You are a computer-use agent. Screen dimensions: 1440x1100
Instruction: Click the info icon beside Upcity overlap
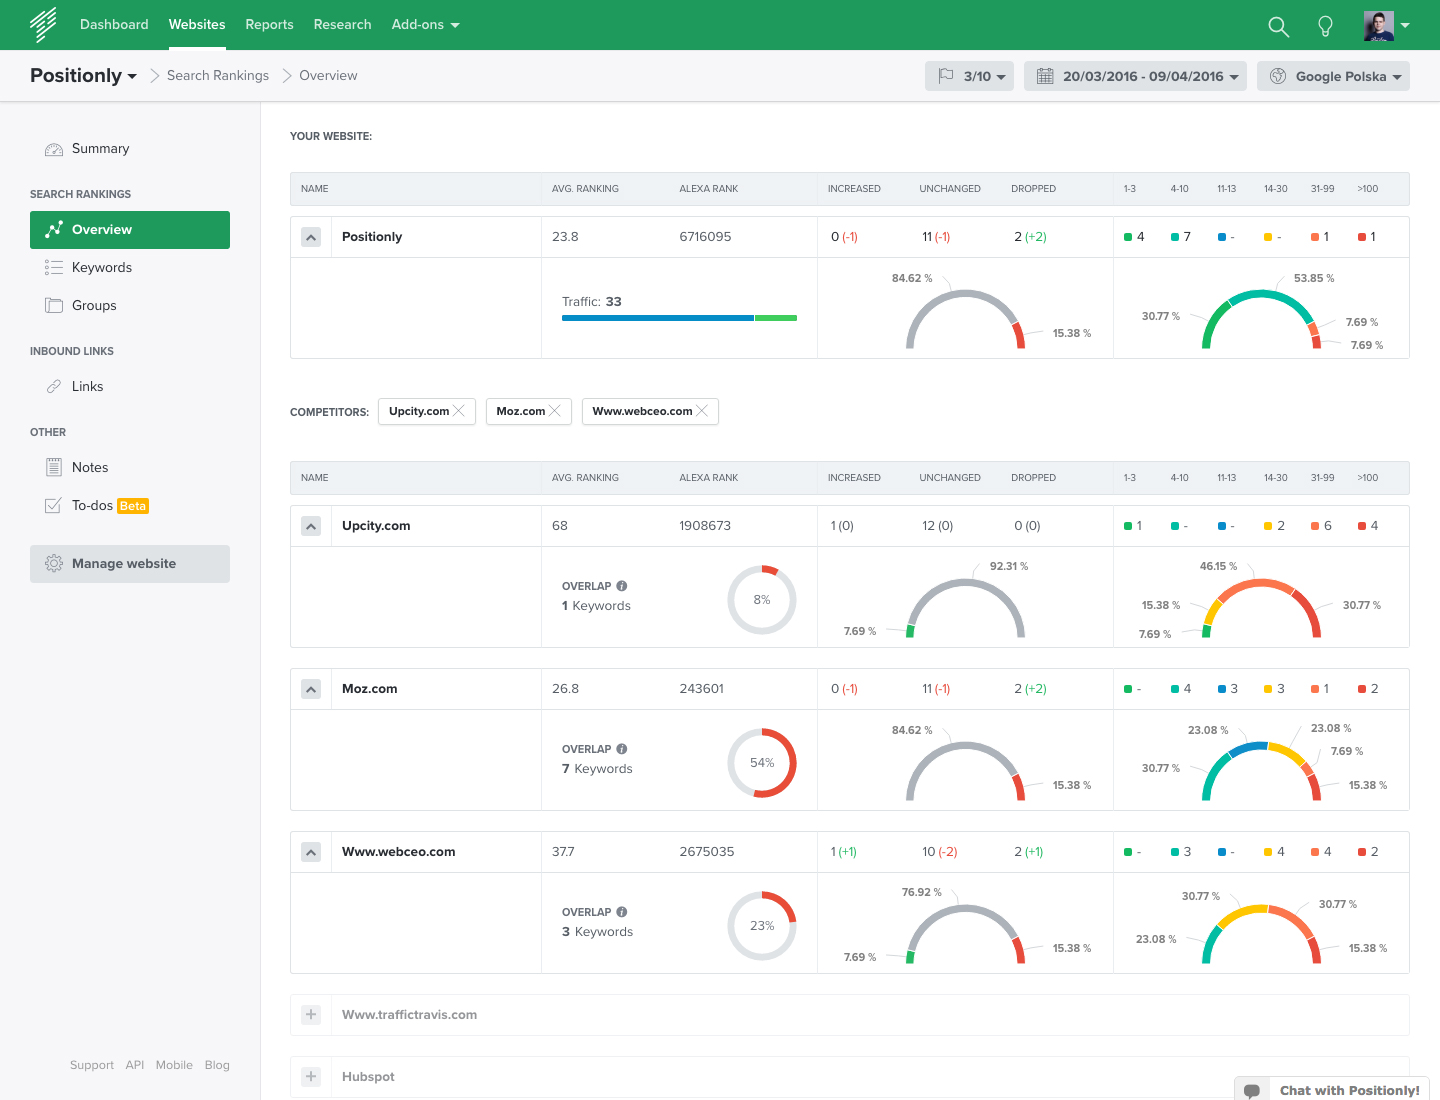tap(622, 586)
